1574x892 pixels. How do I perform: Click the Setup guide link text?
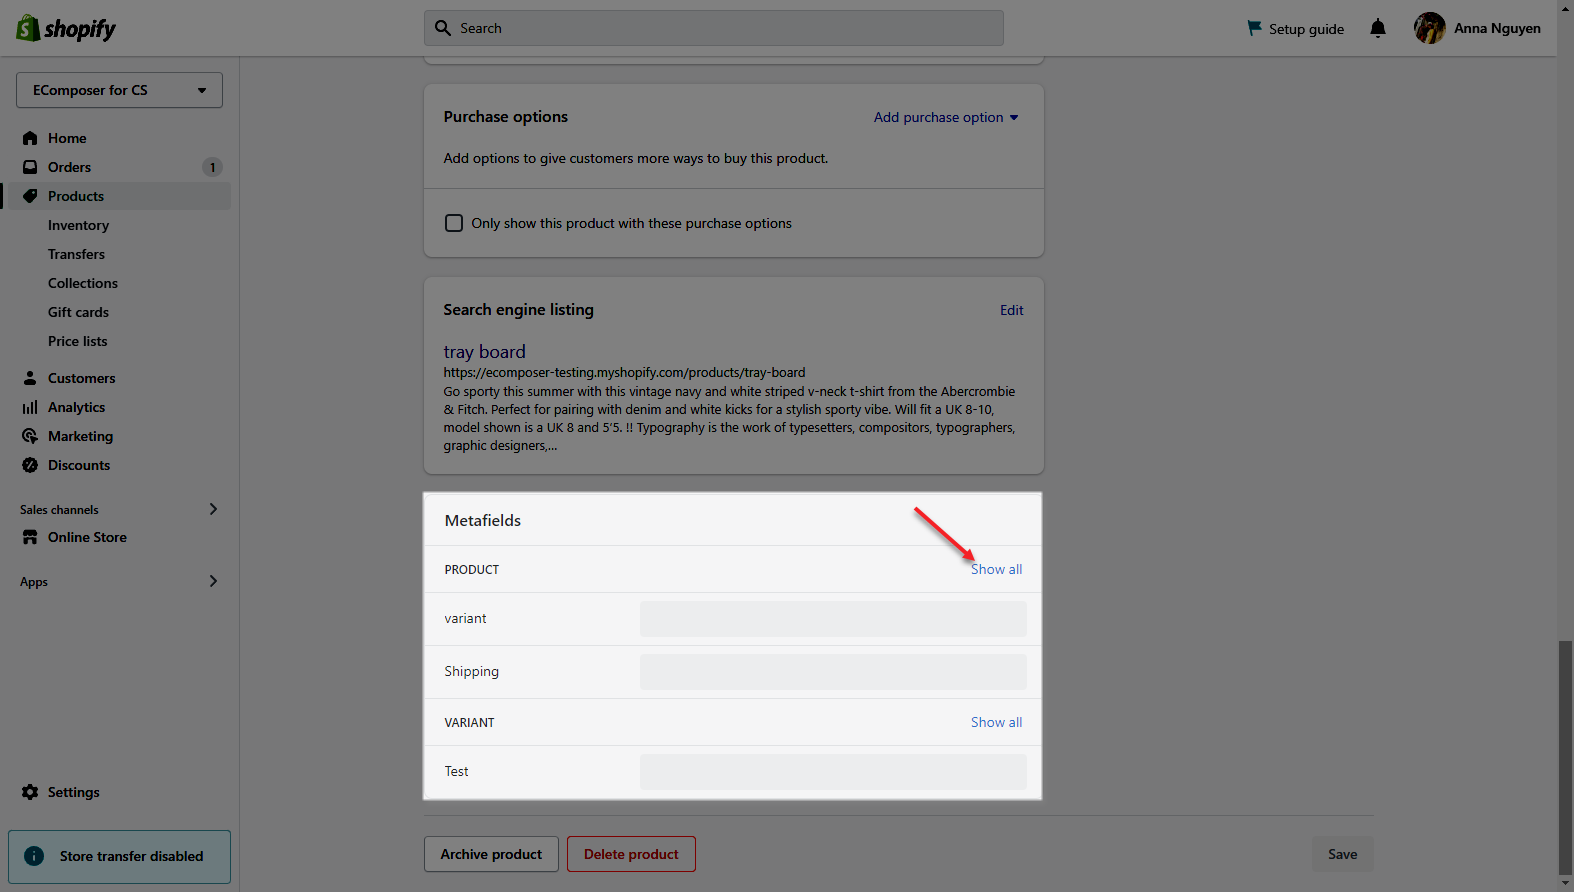tap(1306, 29)
